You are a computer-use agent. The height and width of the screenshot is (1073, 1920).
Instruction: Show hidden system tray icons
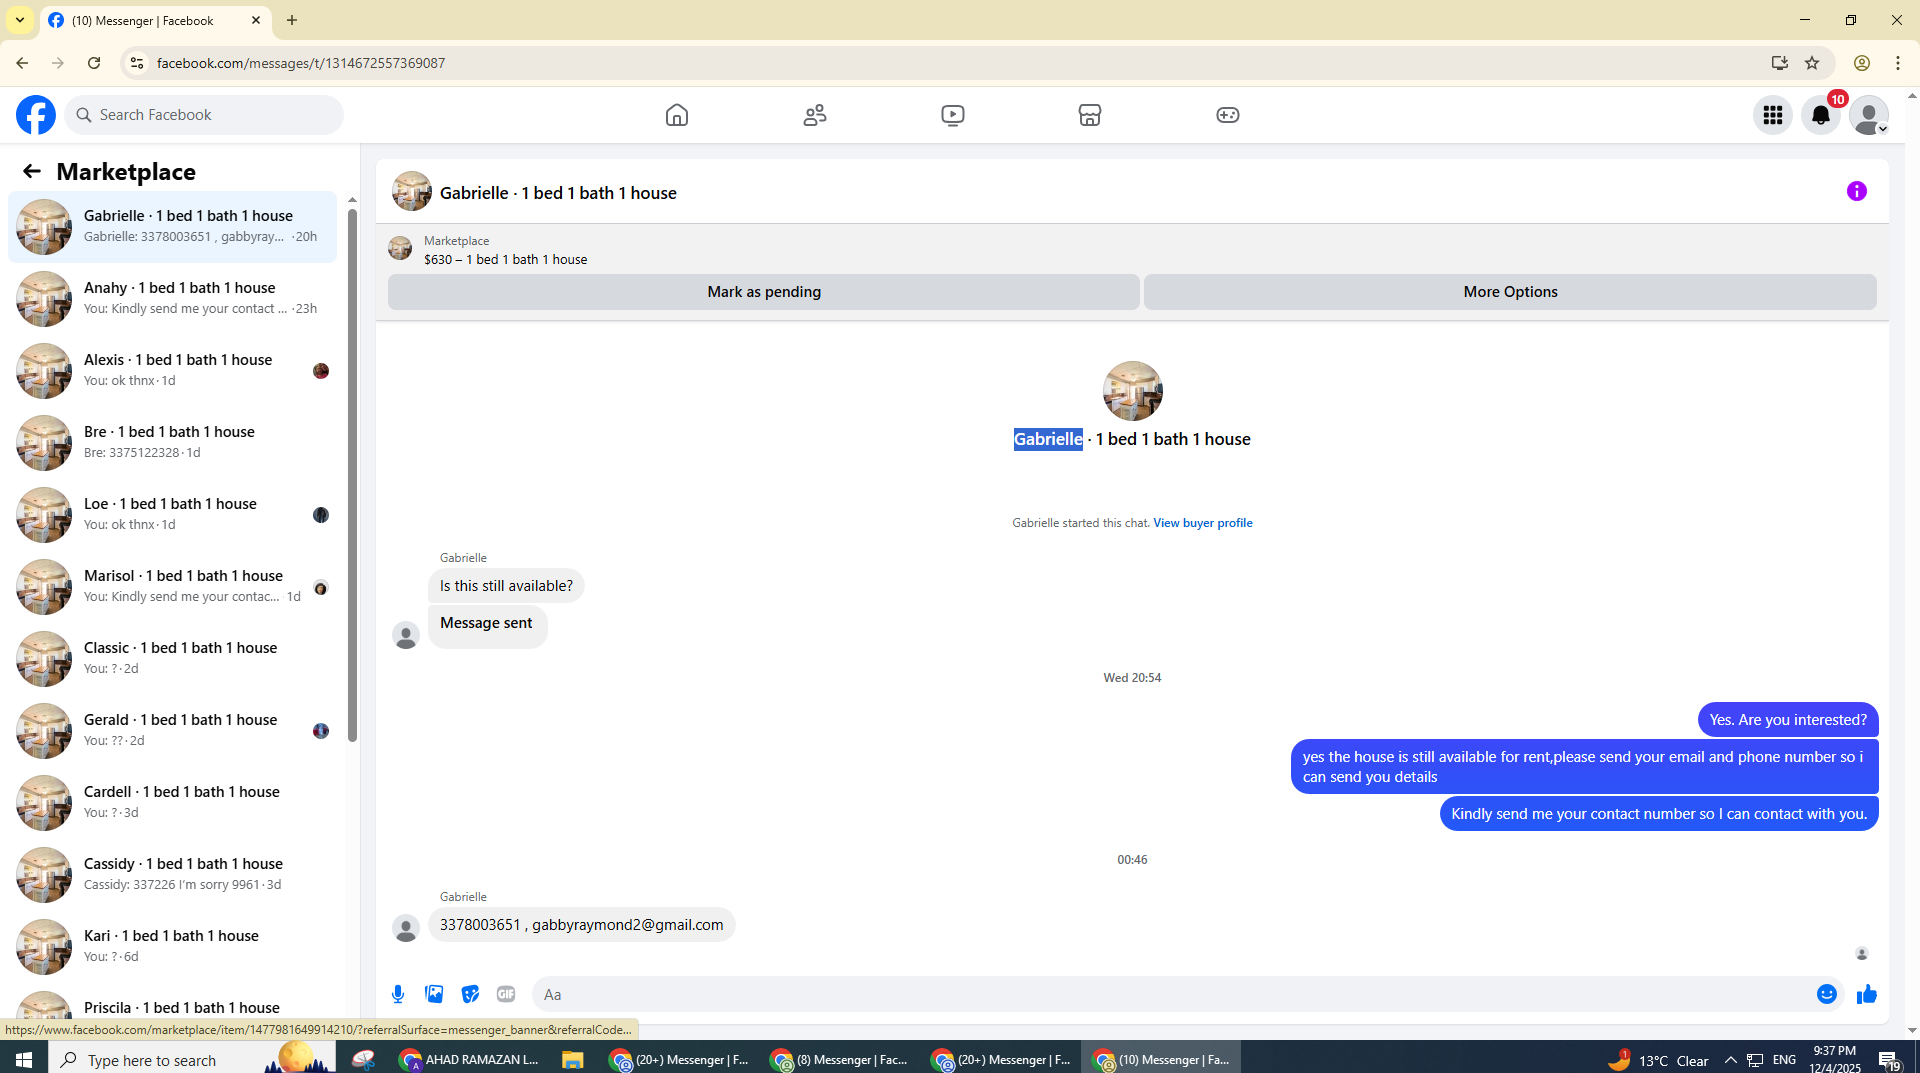coord(1731,1060)
